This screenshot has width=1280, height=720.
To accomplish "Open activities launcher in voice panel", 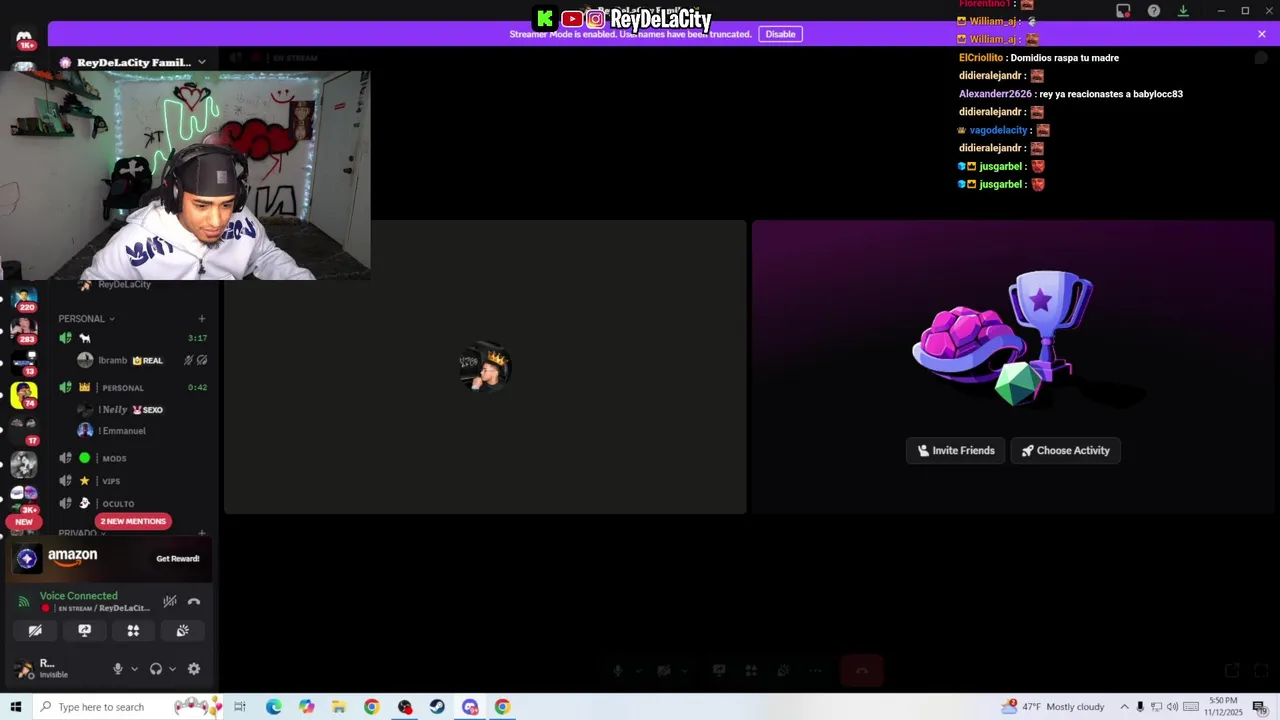I will (x=133, y=630).
